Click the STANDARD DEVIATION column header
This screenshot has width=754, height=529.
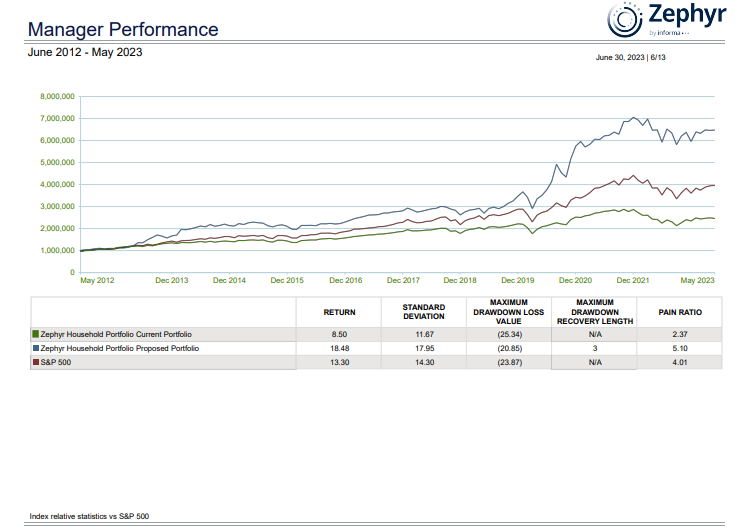pyautogui.click(x=423, y=312)
